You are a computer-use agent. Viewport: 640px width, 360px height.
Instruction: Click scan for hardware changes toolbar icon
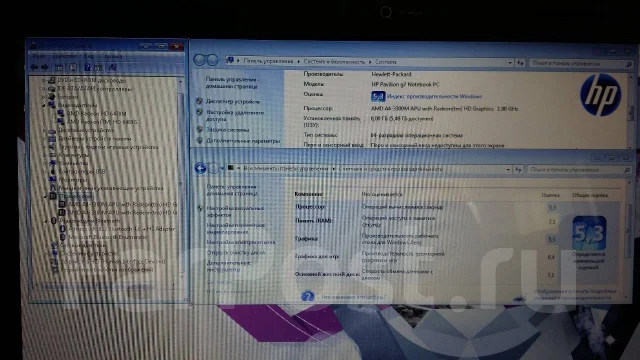point(112,67)
